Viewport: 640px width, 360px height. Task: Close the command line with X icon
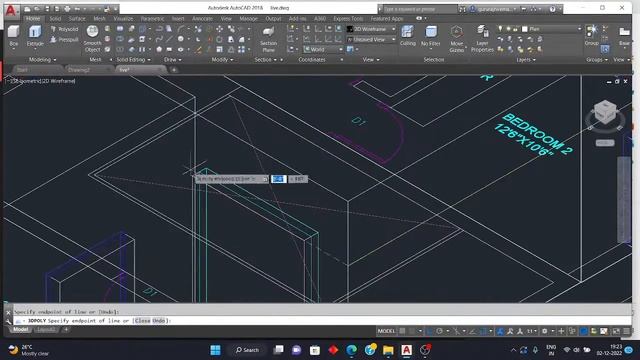[8, 312]
